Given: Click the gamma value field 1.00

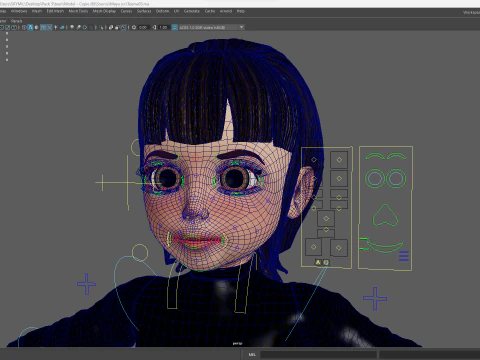Looking at the screenshot, I should pos(163,27).
